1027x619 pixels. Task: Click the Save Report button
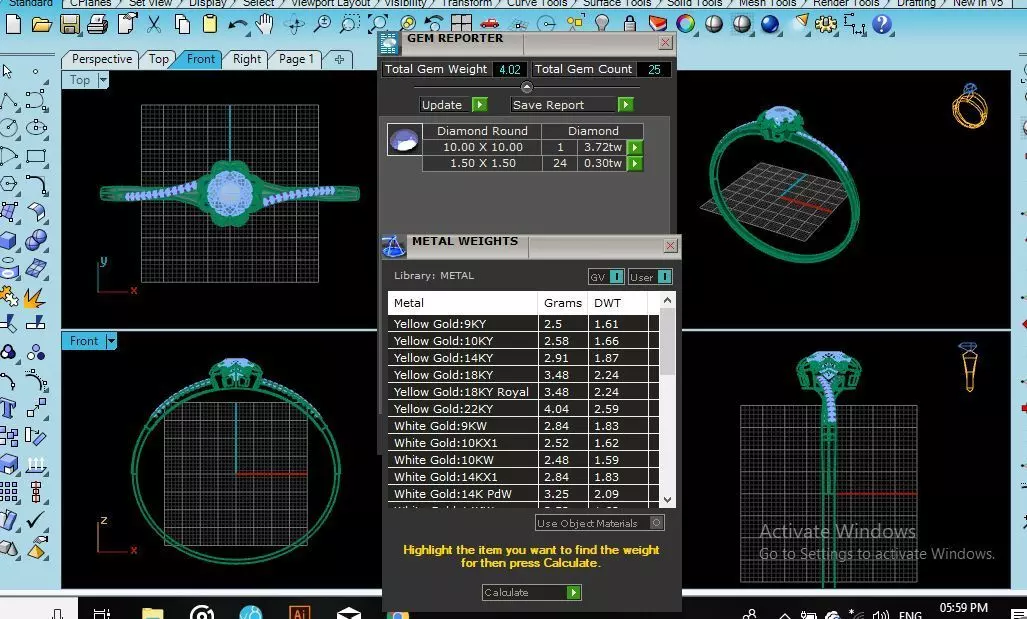pos(572,105)
